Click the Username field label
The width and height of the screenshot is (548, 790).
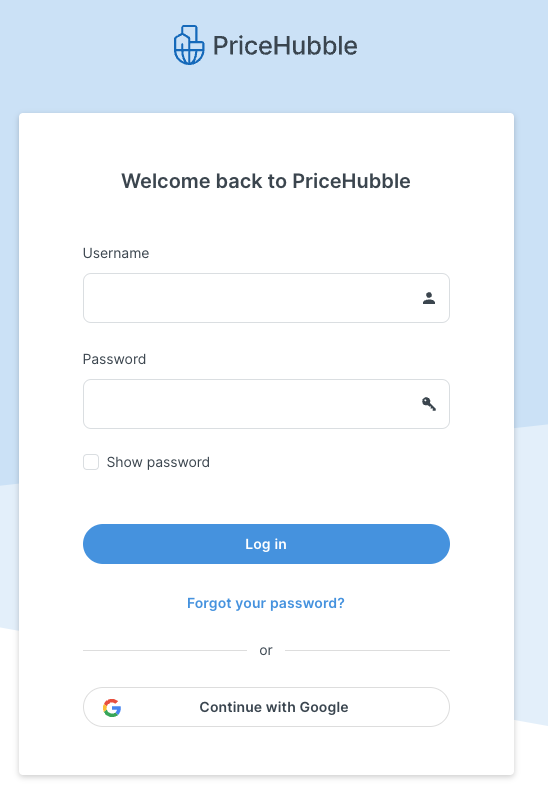tap(116, 253)
